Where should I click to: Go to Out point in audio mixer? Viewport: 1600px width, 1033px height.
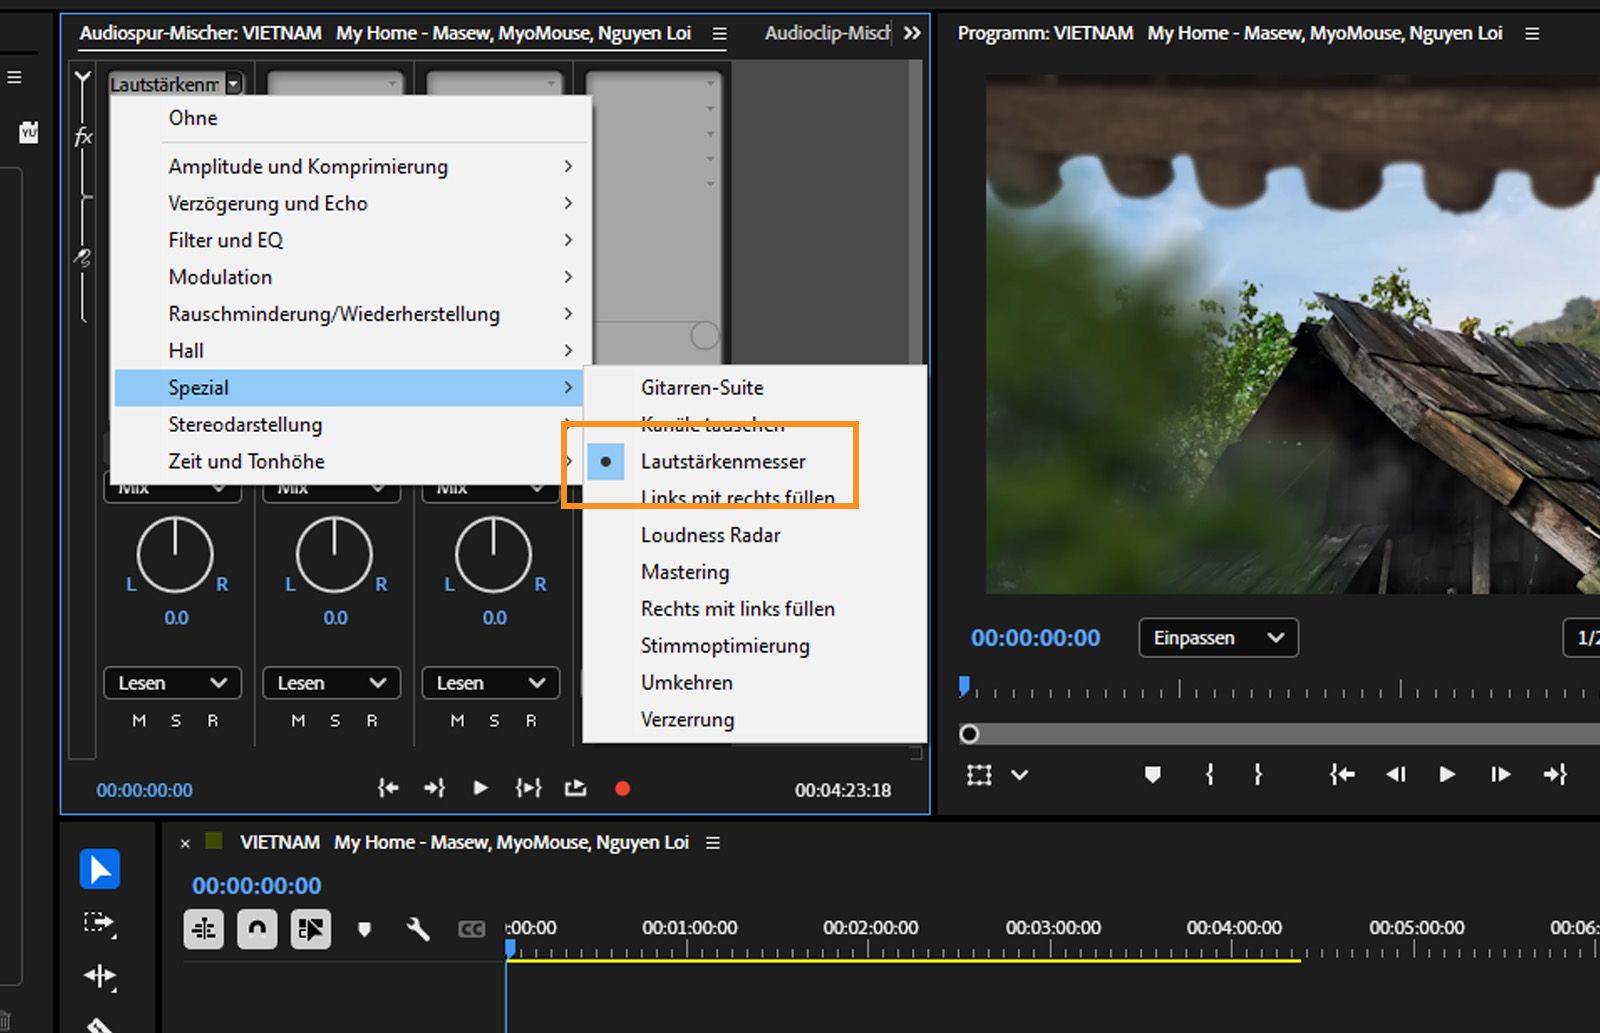click(434, 789)
